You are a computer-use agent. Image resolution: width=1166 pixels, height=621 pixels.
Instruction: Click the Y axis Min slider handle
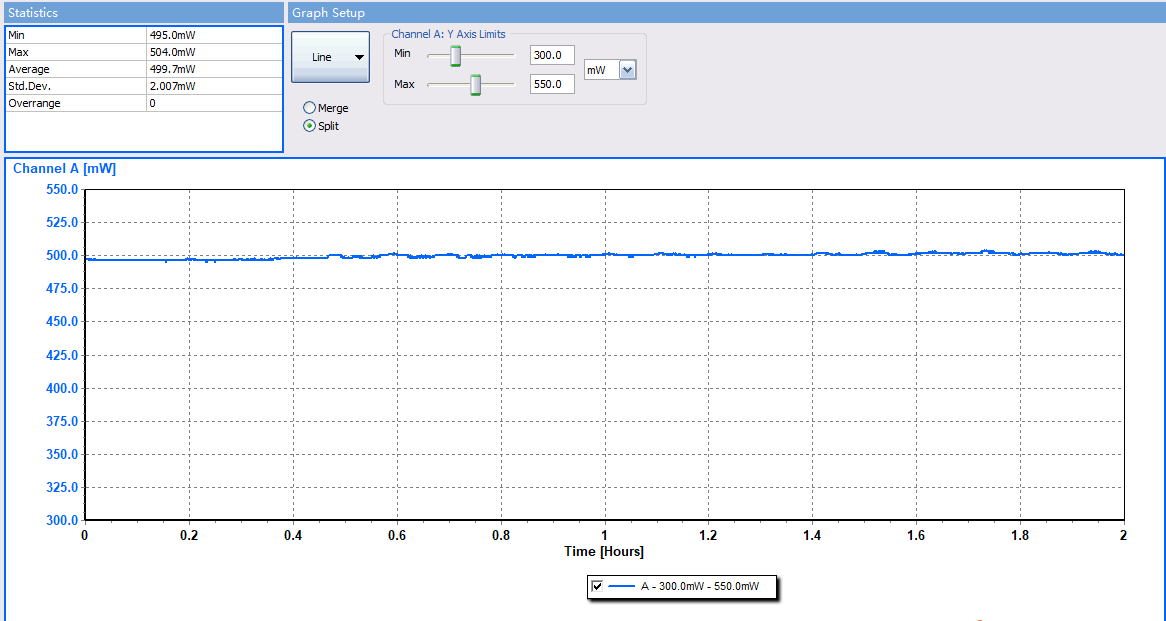tap(455, 56)
